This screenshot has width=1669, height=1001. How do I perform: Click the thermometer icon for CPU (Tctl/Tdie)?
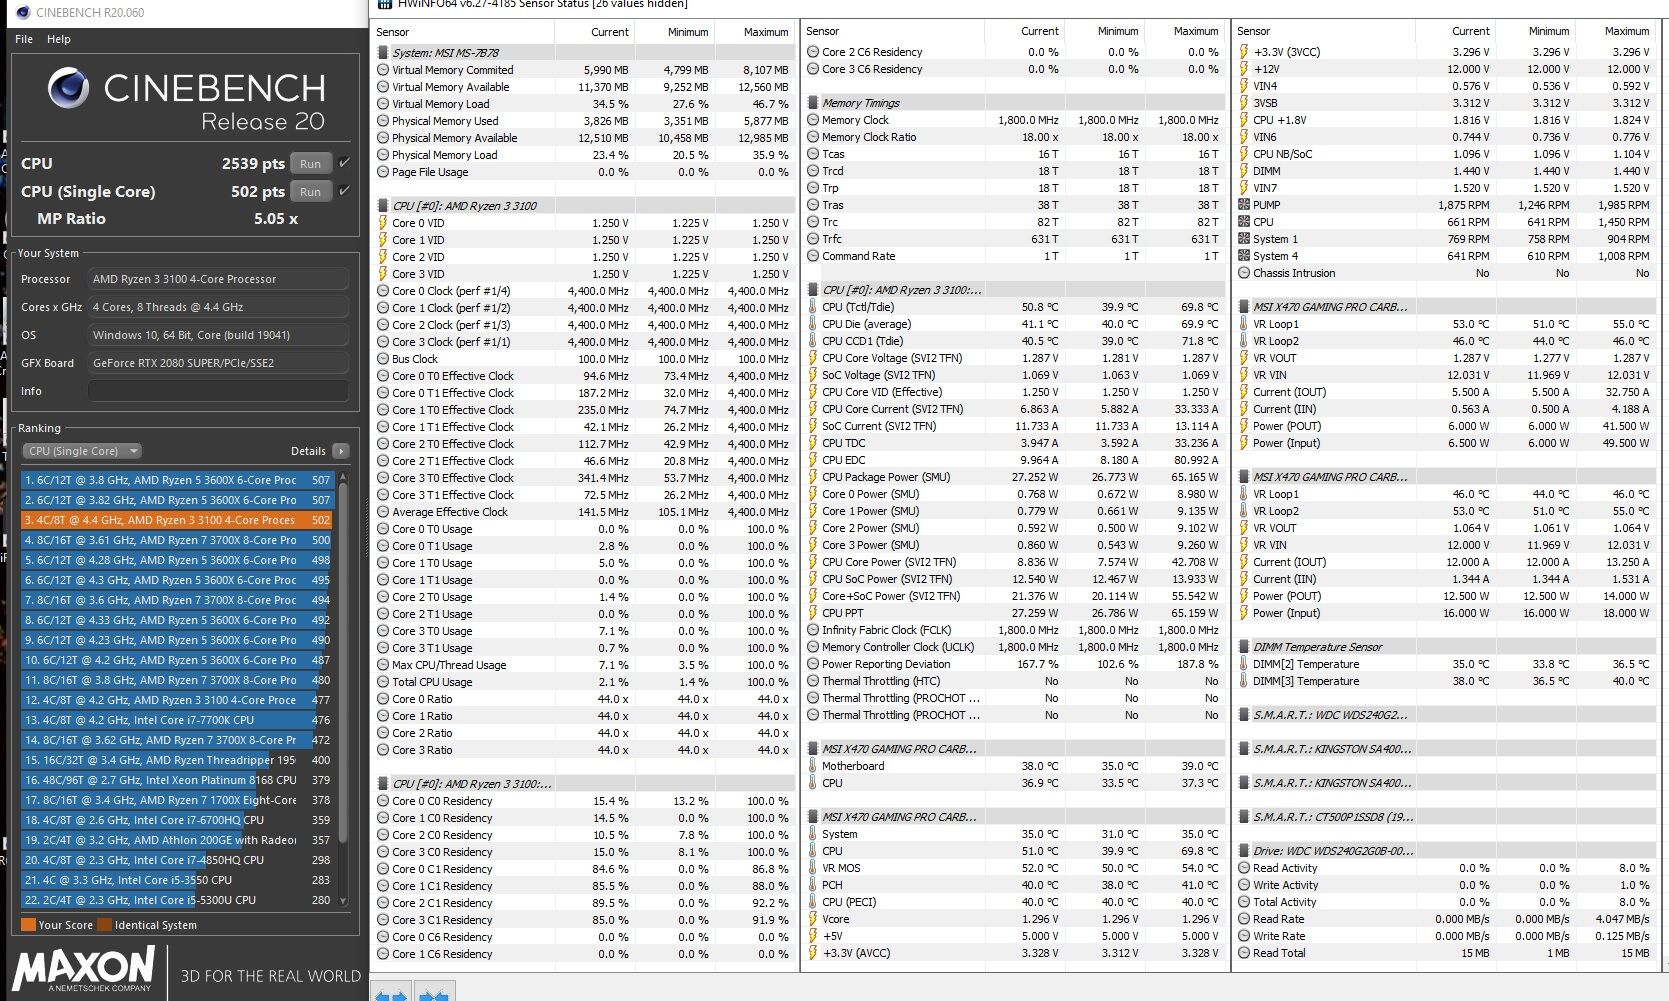(x=813, y=307)
